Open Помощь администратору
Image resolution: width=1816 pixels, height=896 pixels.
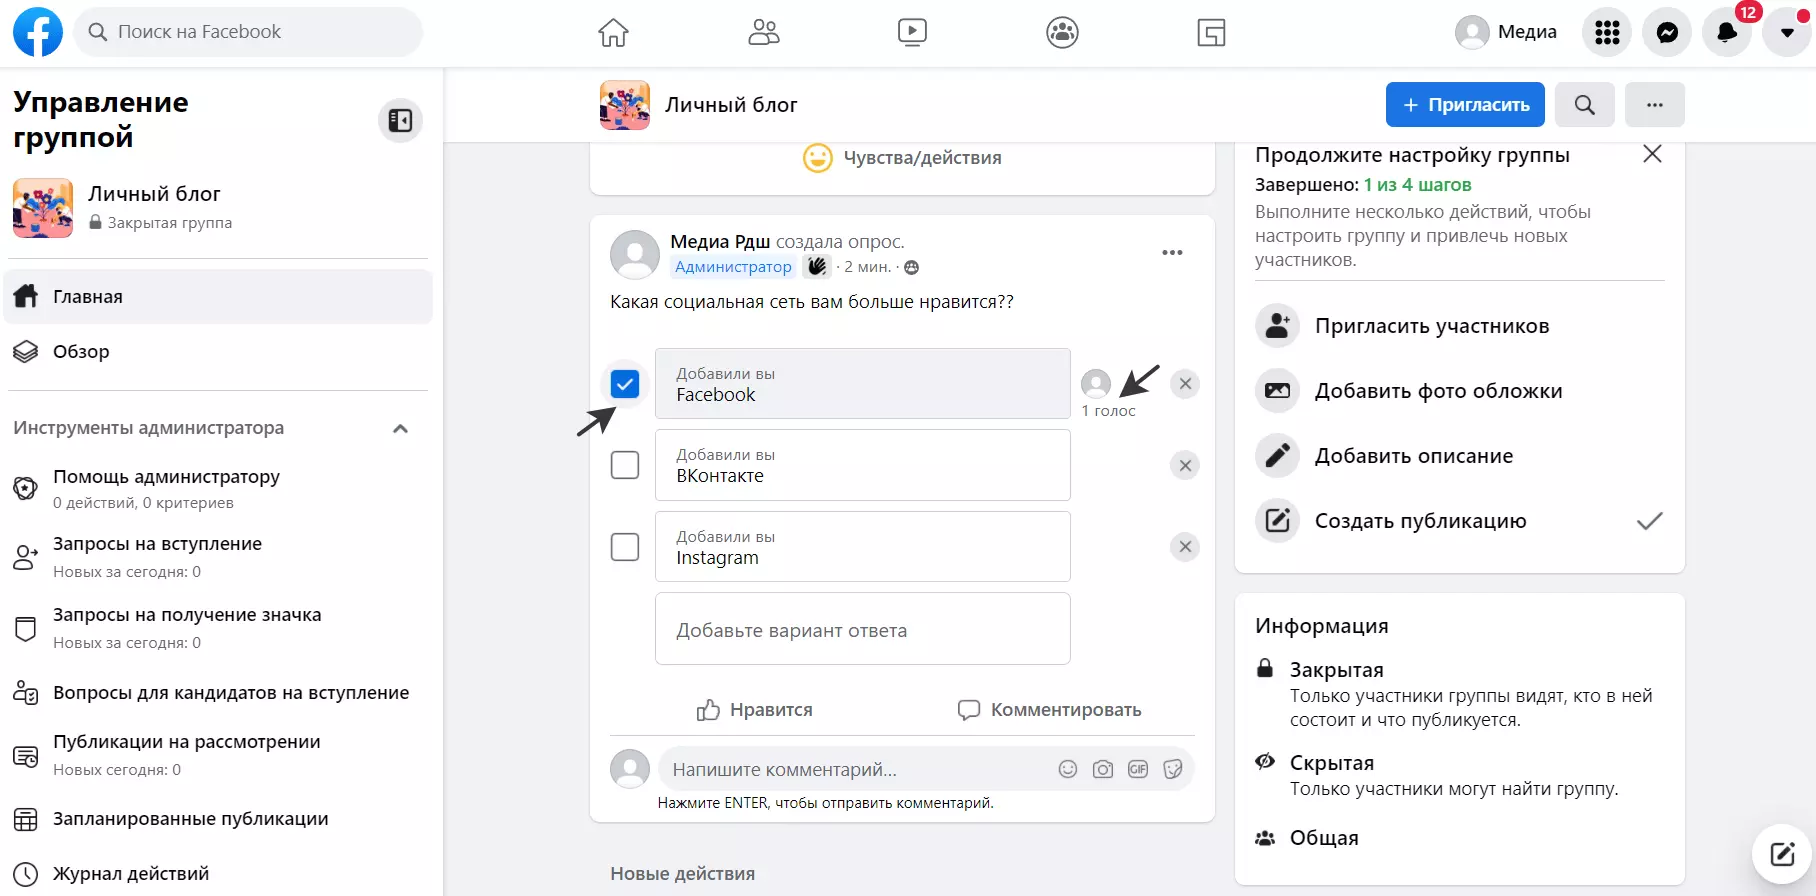coord(218,489)
